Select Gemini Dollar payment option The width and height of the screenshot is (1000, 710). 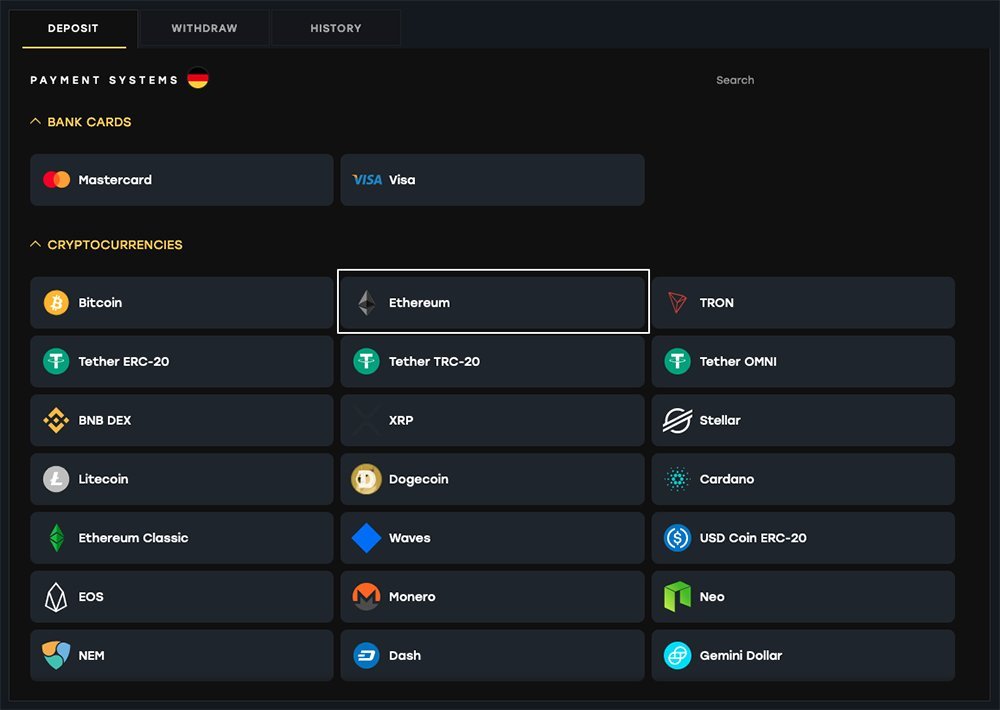(802, 656)
